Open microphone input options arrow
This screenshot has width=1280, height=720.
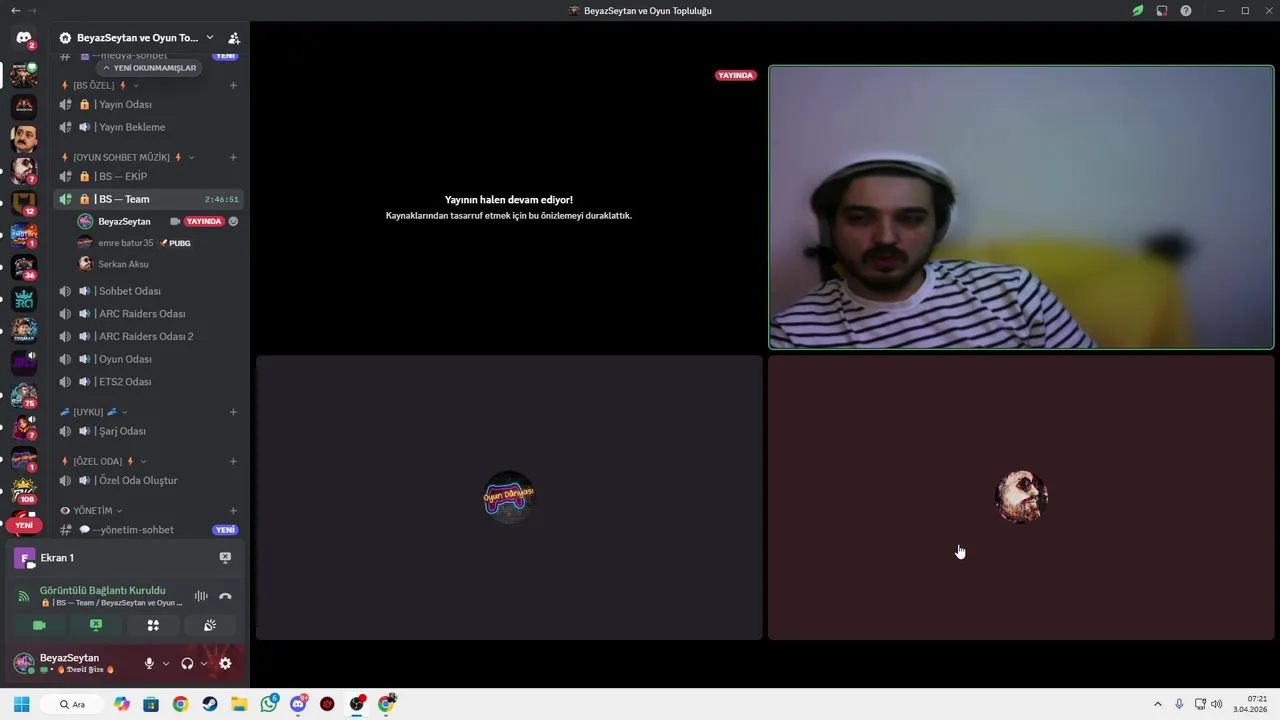point(166,663)
